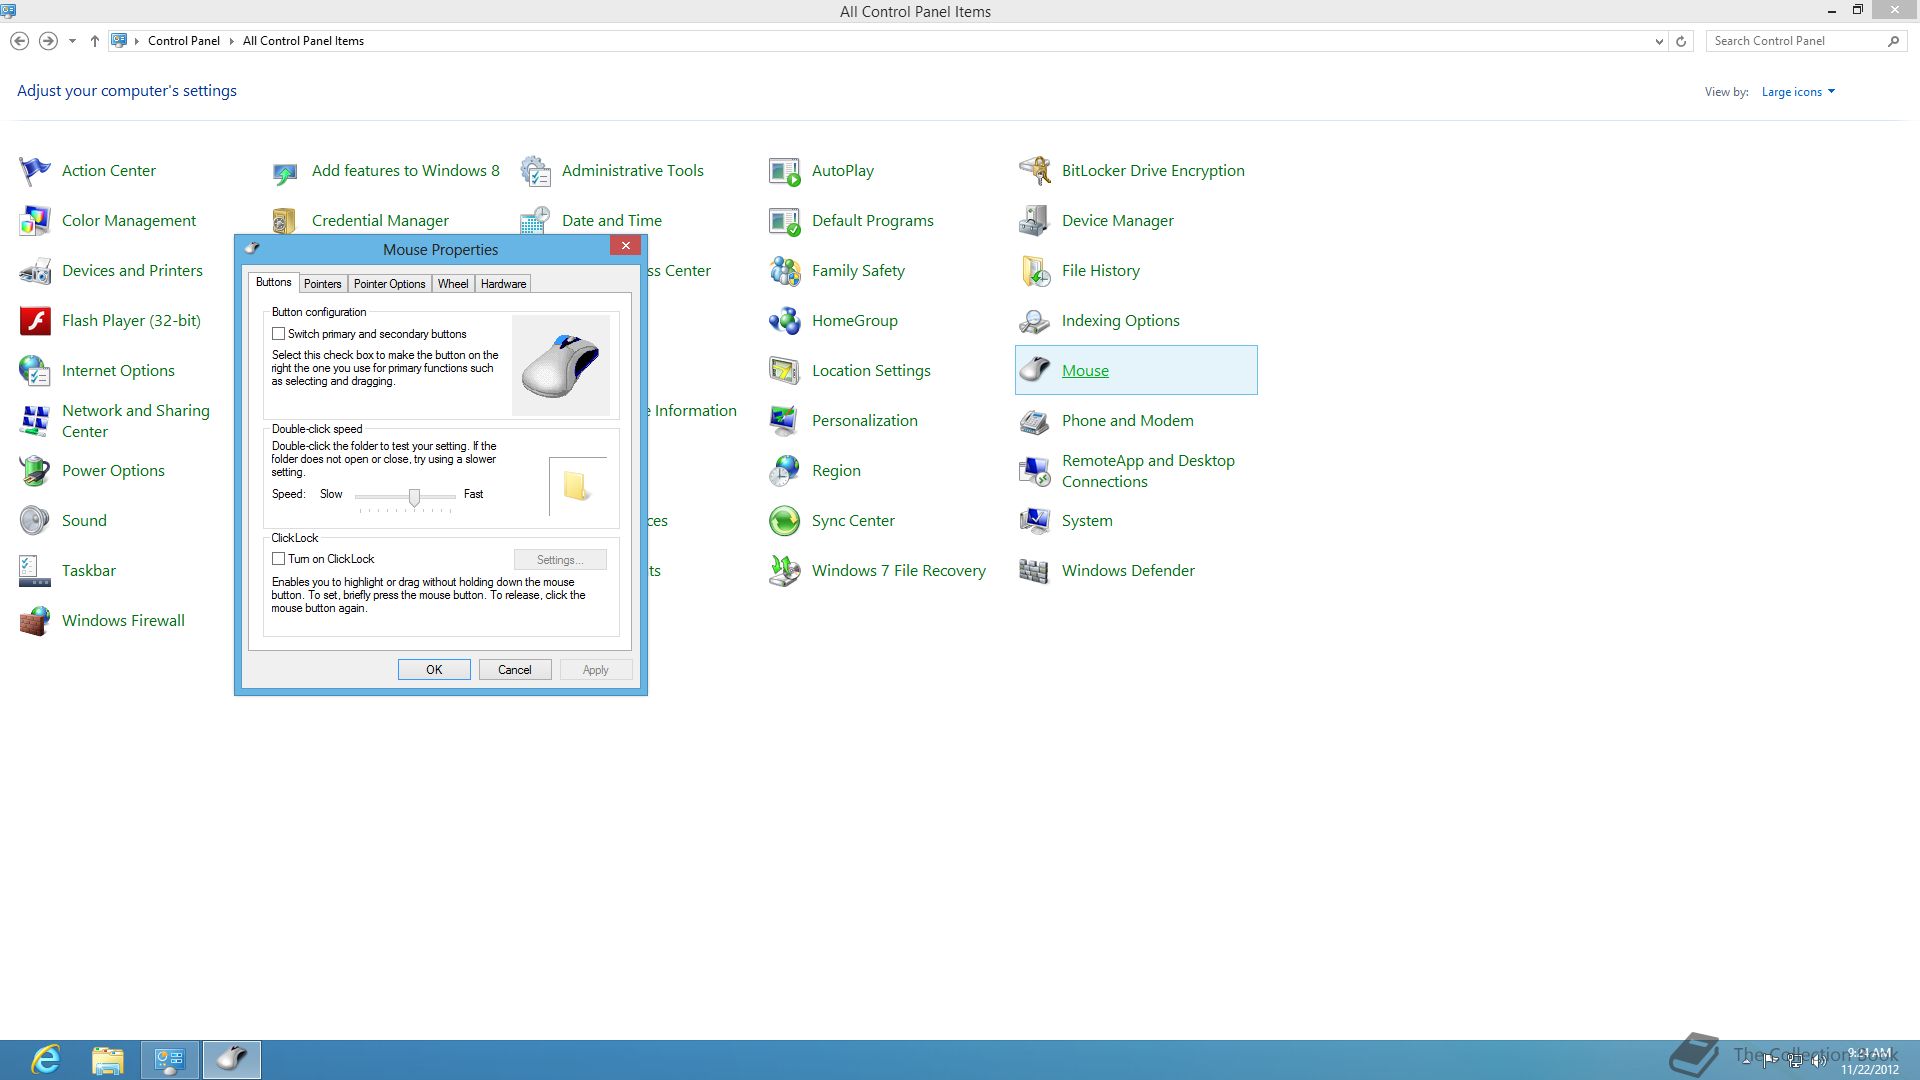Image resolution: width=1920 pixels, height=1080 pixels.
Task: Open Internet Explorer from the taskbar
Action: (46, 1060)
